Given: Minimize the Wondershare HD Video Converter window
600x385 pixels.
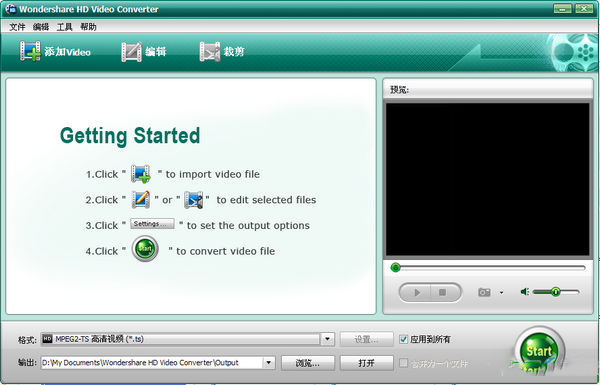Looking at the screenshot, I should (x=562, y=8).
